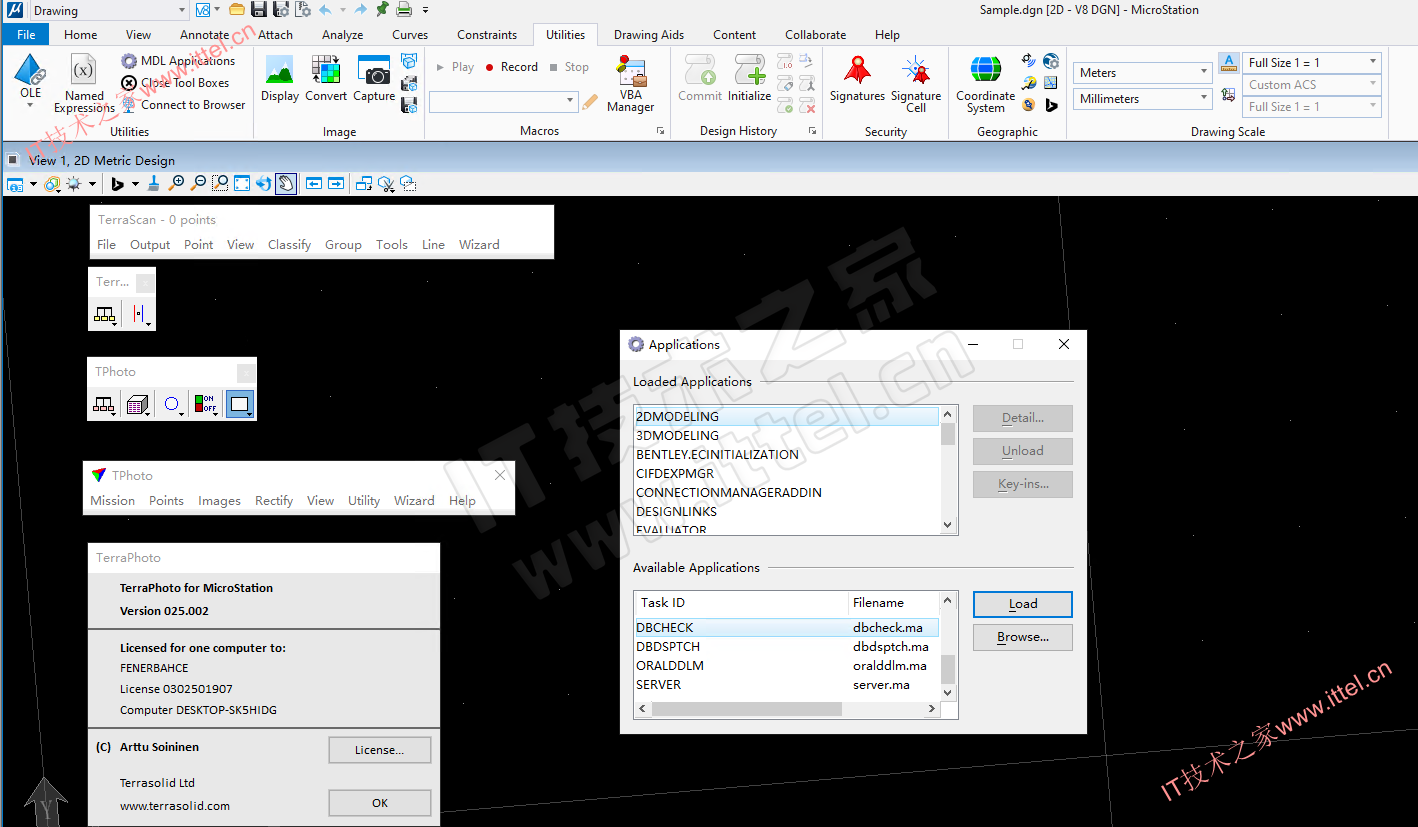Click Record macro button

pos(511,67)
